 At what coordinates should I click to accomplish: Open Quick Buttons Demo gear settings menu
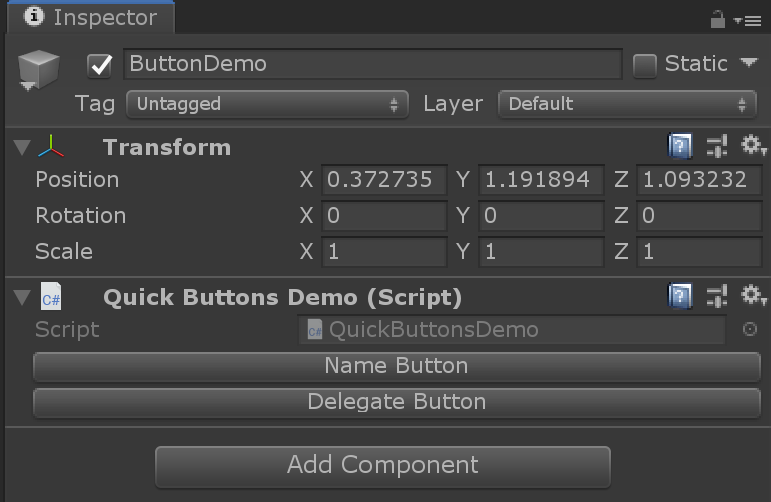752,297
